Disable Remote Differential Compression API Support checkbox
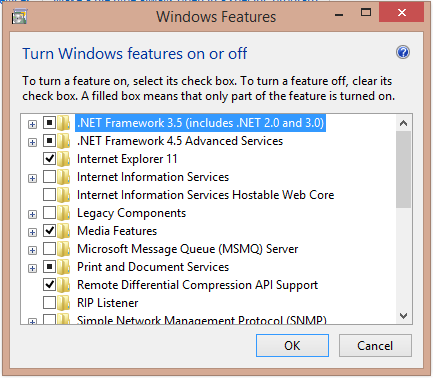 point(49,284)
